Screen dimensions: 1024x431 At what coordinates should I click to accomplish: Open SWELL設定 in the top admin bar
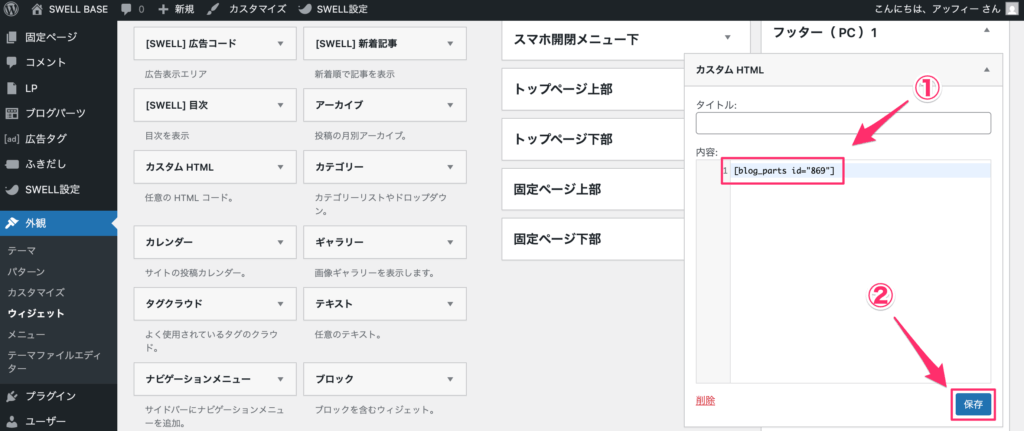(332, 10)
